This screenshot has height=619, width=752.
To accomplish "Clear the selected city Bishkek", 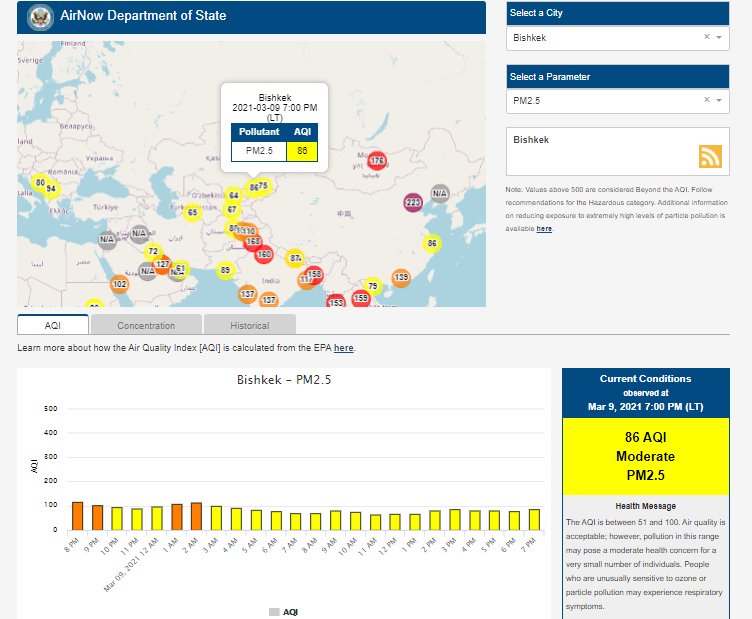I will click(706, 37).
